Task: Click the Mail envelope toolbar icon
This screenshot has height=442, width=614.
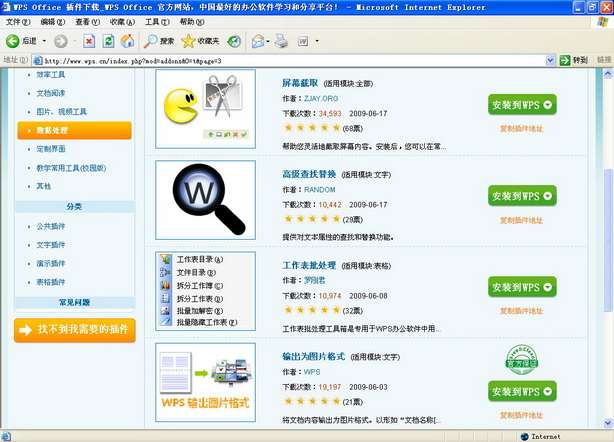Action: pyautogui.click(x=258, y=41)
